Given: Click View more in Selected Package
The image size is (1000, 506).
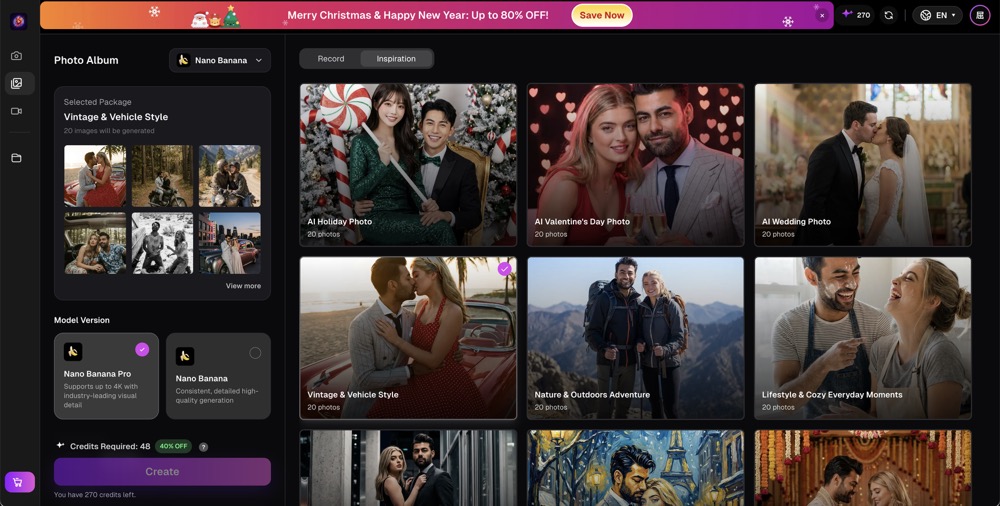Looking at the screenshot, I should point(243,286).
